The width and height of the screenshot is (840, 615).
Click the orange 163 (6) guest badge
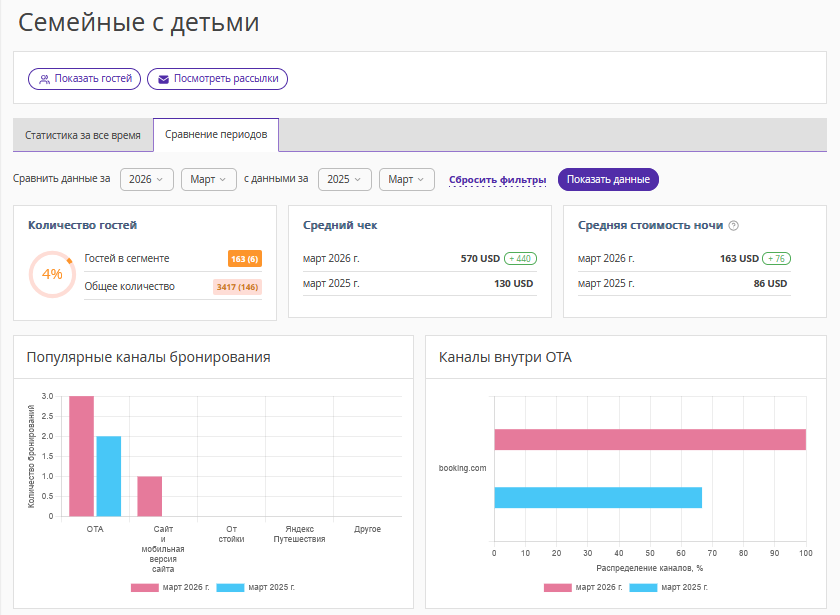click(245, 259)
